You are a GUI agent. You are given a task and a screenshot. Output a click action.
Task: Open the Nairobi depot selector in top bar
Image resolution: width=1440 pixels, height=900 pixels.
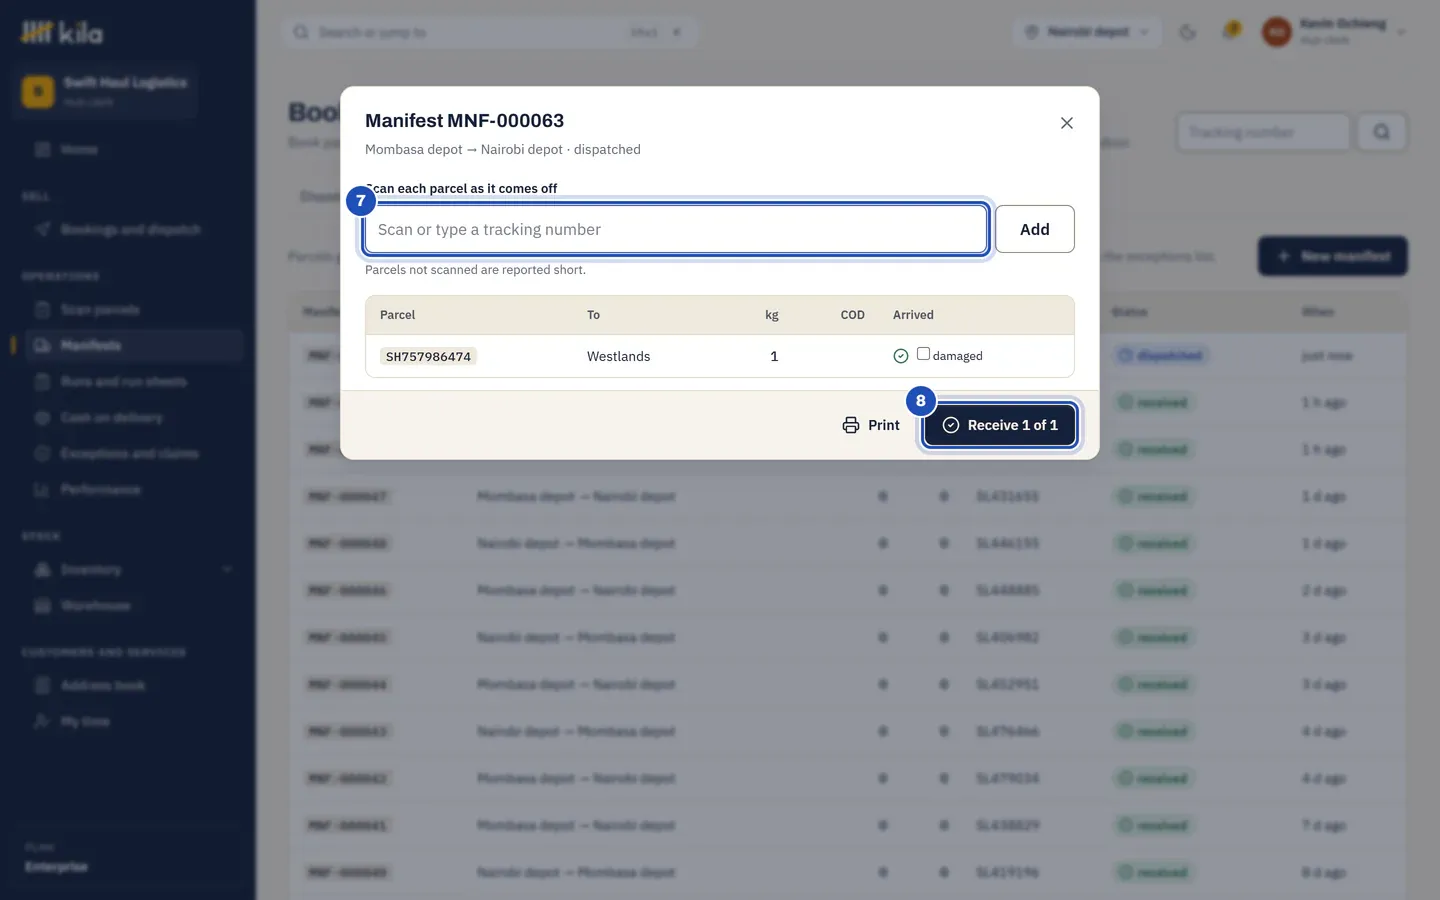coord(1087,32)
